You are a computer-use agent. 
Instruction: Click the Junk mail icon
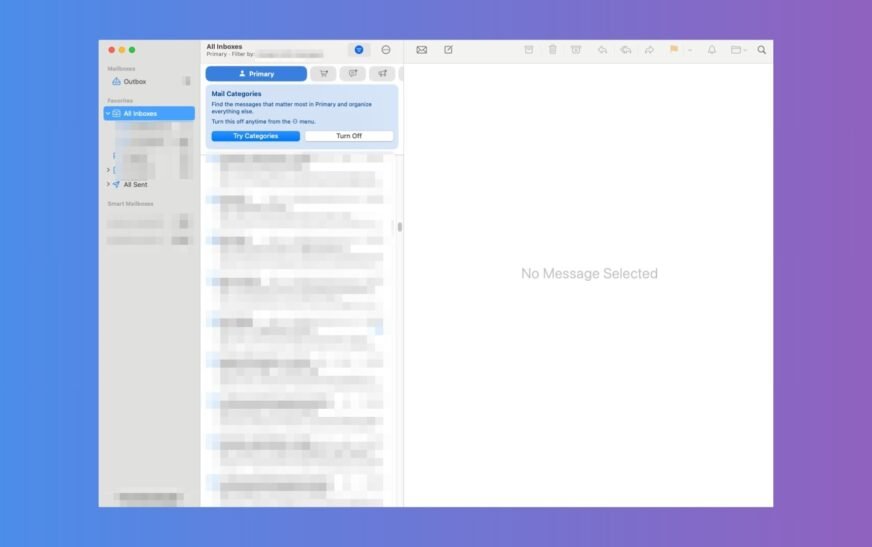pyautogui.click(x=576, y=50)
